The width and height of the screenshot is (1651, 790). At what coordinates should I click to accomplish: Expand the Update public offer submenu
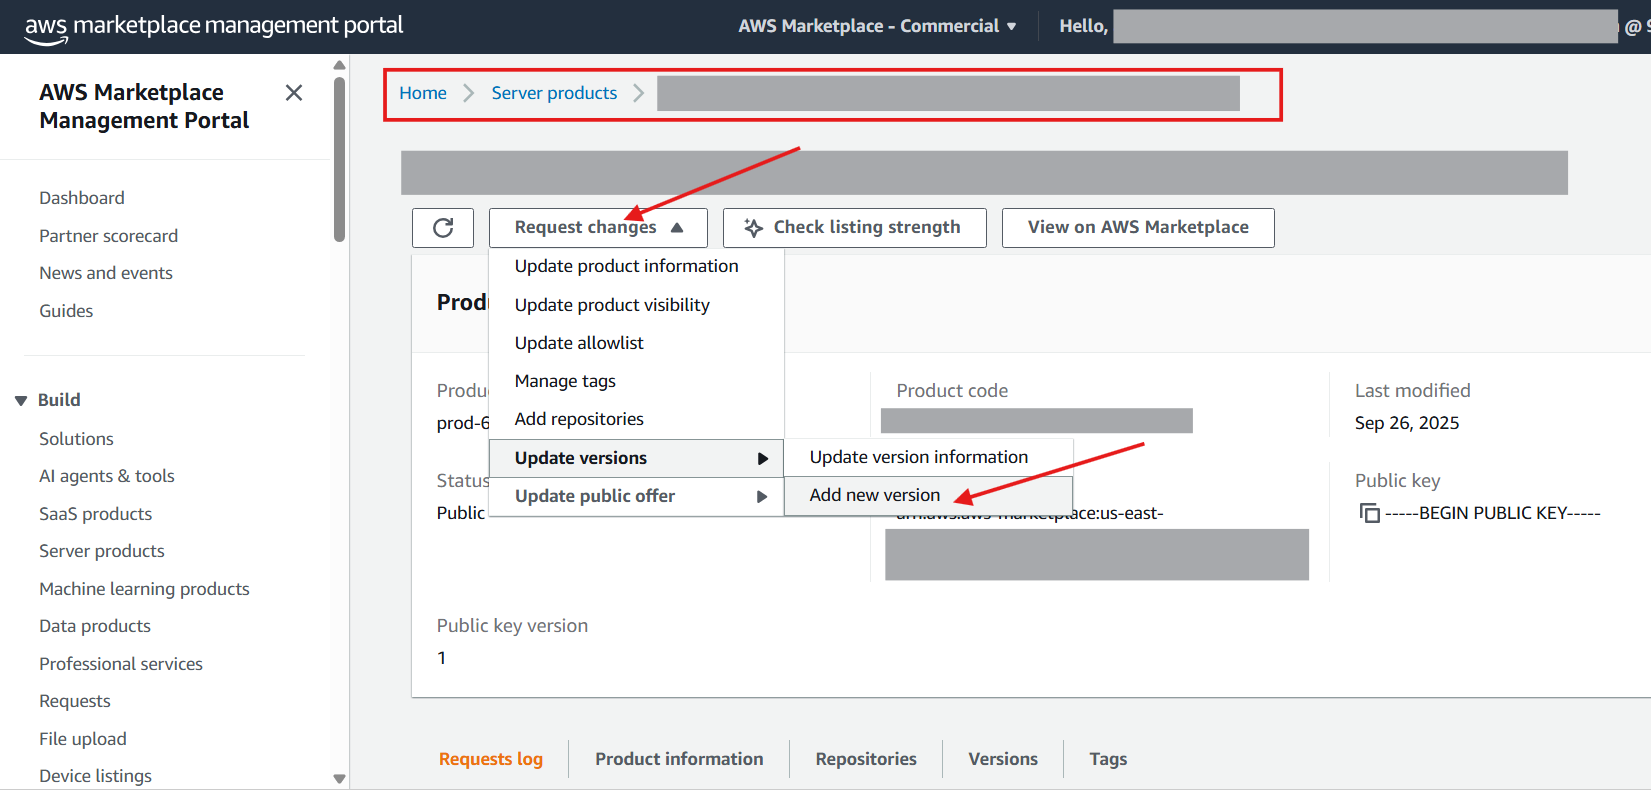[636, 496]
